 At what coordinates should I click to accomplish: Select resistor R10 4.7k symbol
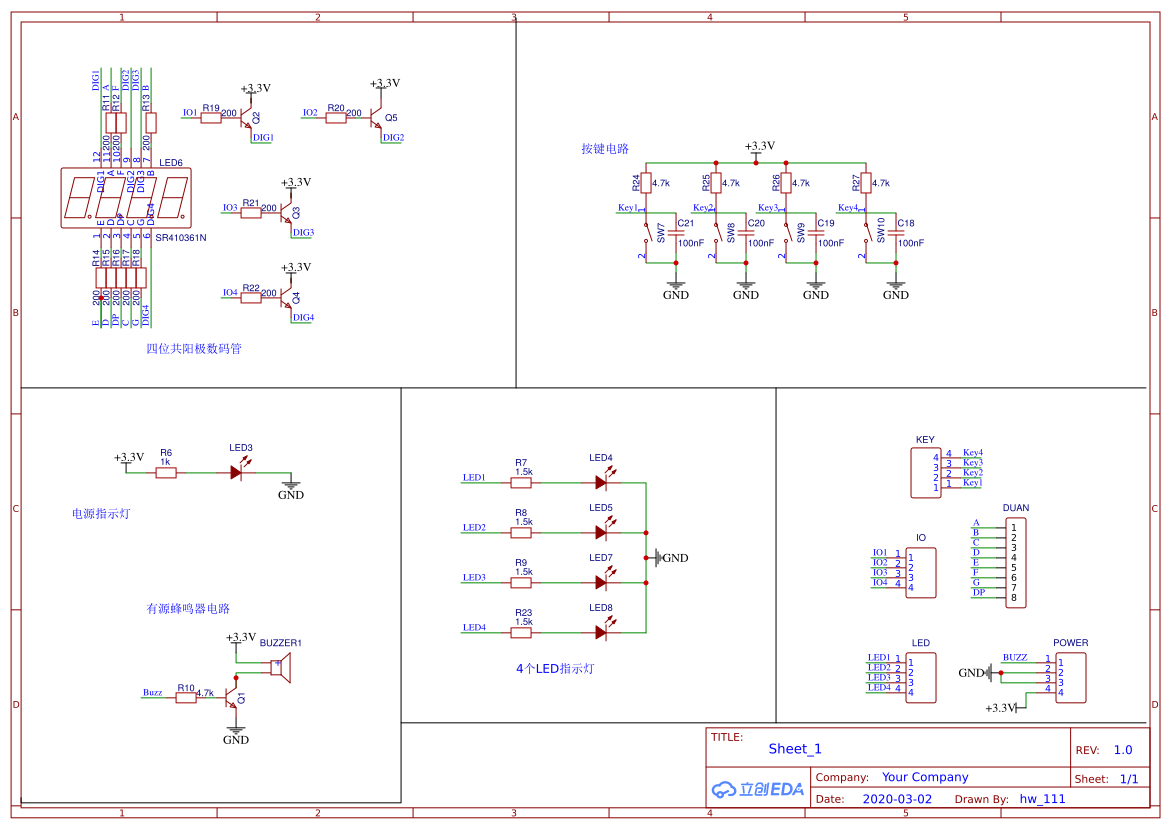[186, 697]
